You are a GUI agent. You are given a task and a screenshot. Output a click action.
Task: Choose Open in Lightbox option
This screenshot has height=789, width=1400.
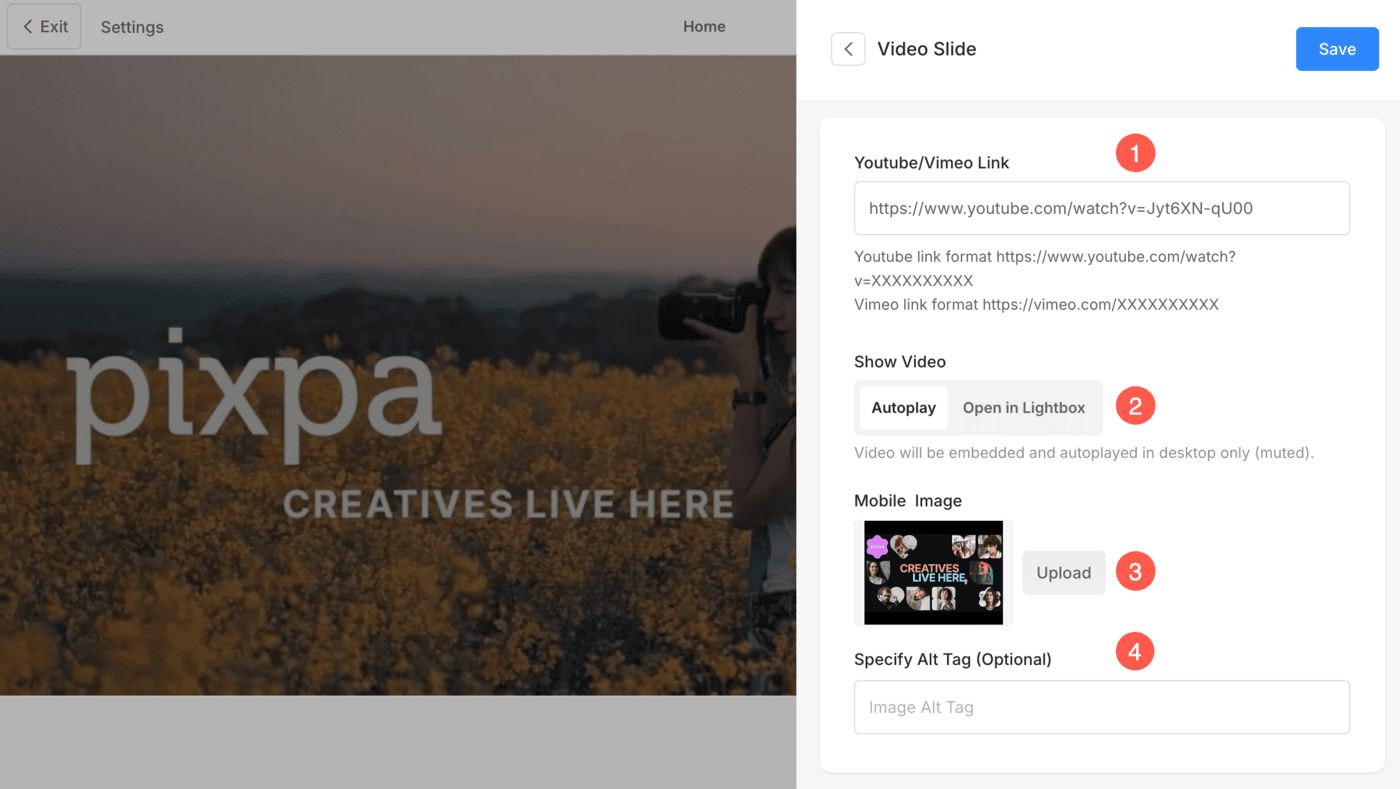pyautogui.click(x=1024, y=408)
